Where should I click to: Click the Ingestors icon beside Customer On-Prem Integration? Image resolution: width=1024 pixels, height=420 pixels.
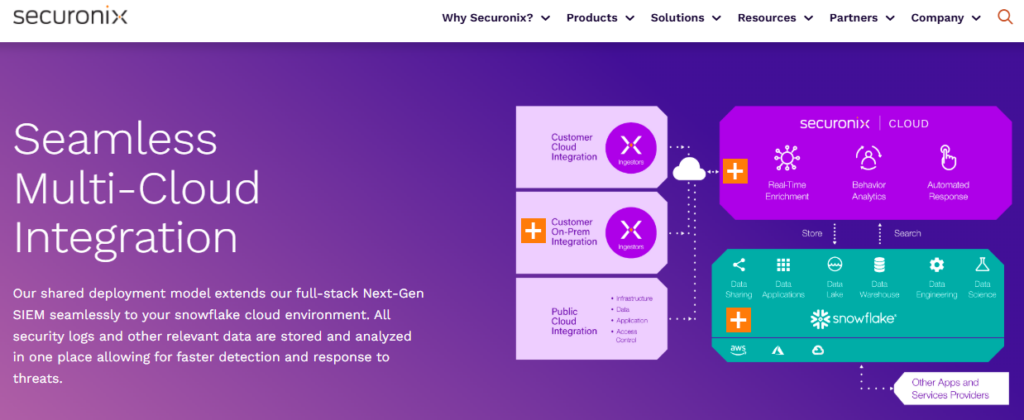pos(630,232)
